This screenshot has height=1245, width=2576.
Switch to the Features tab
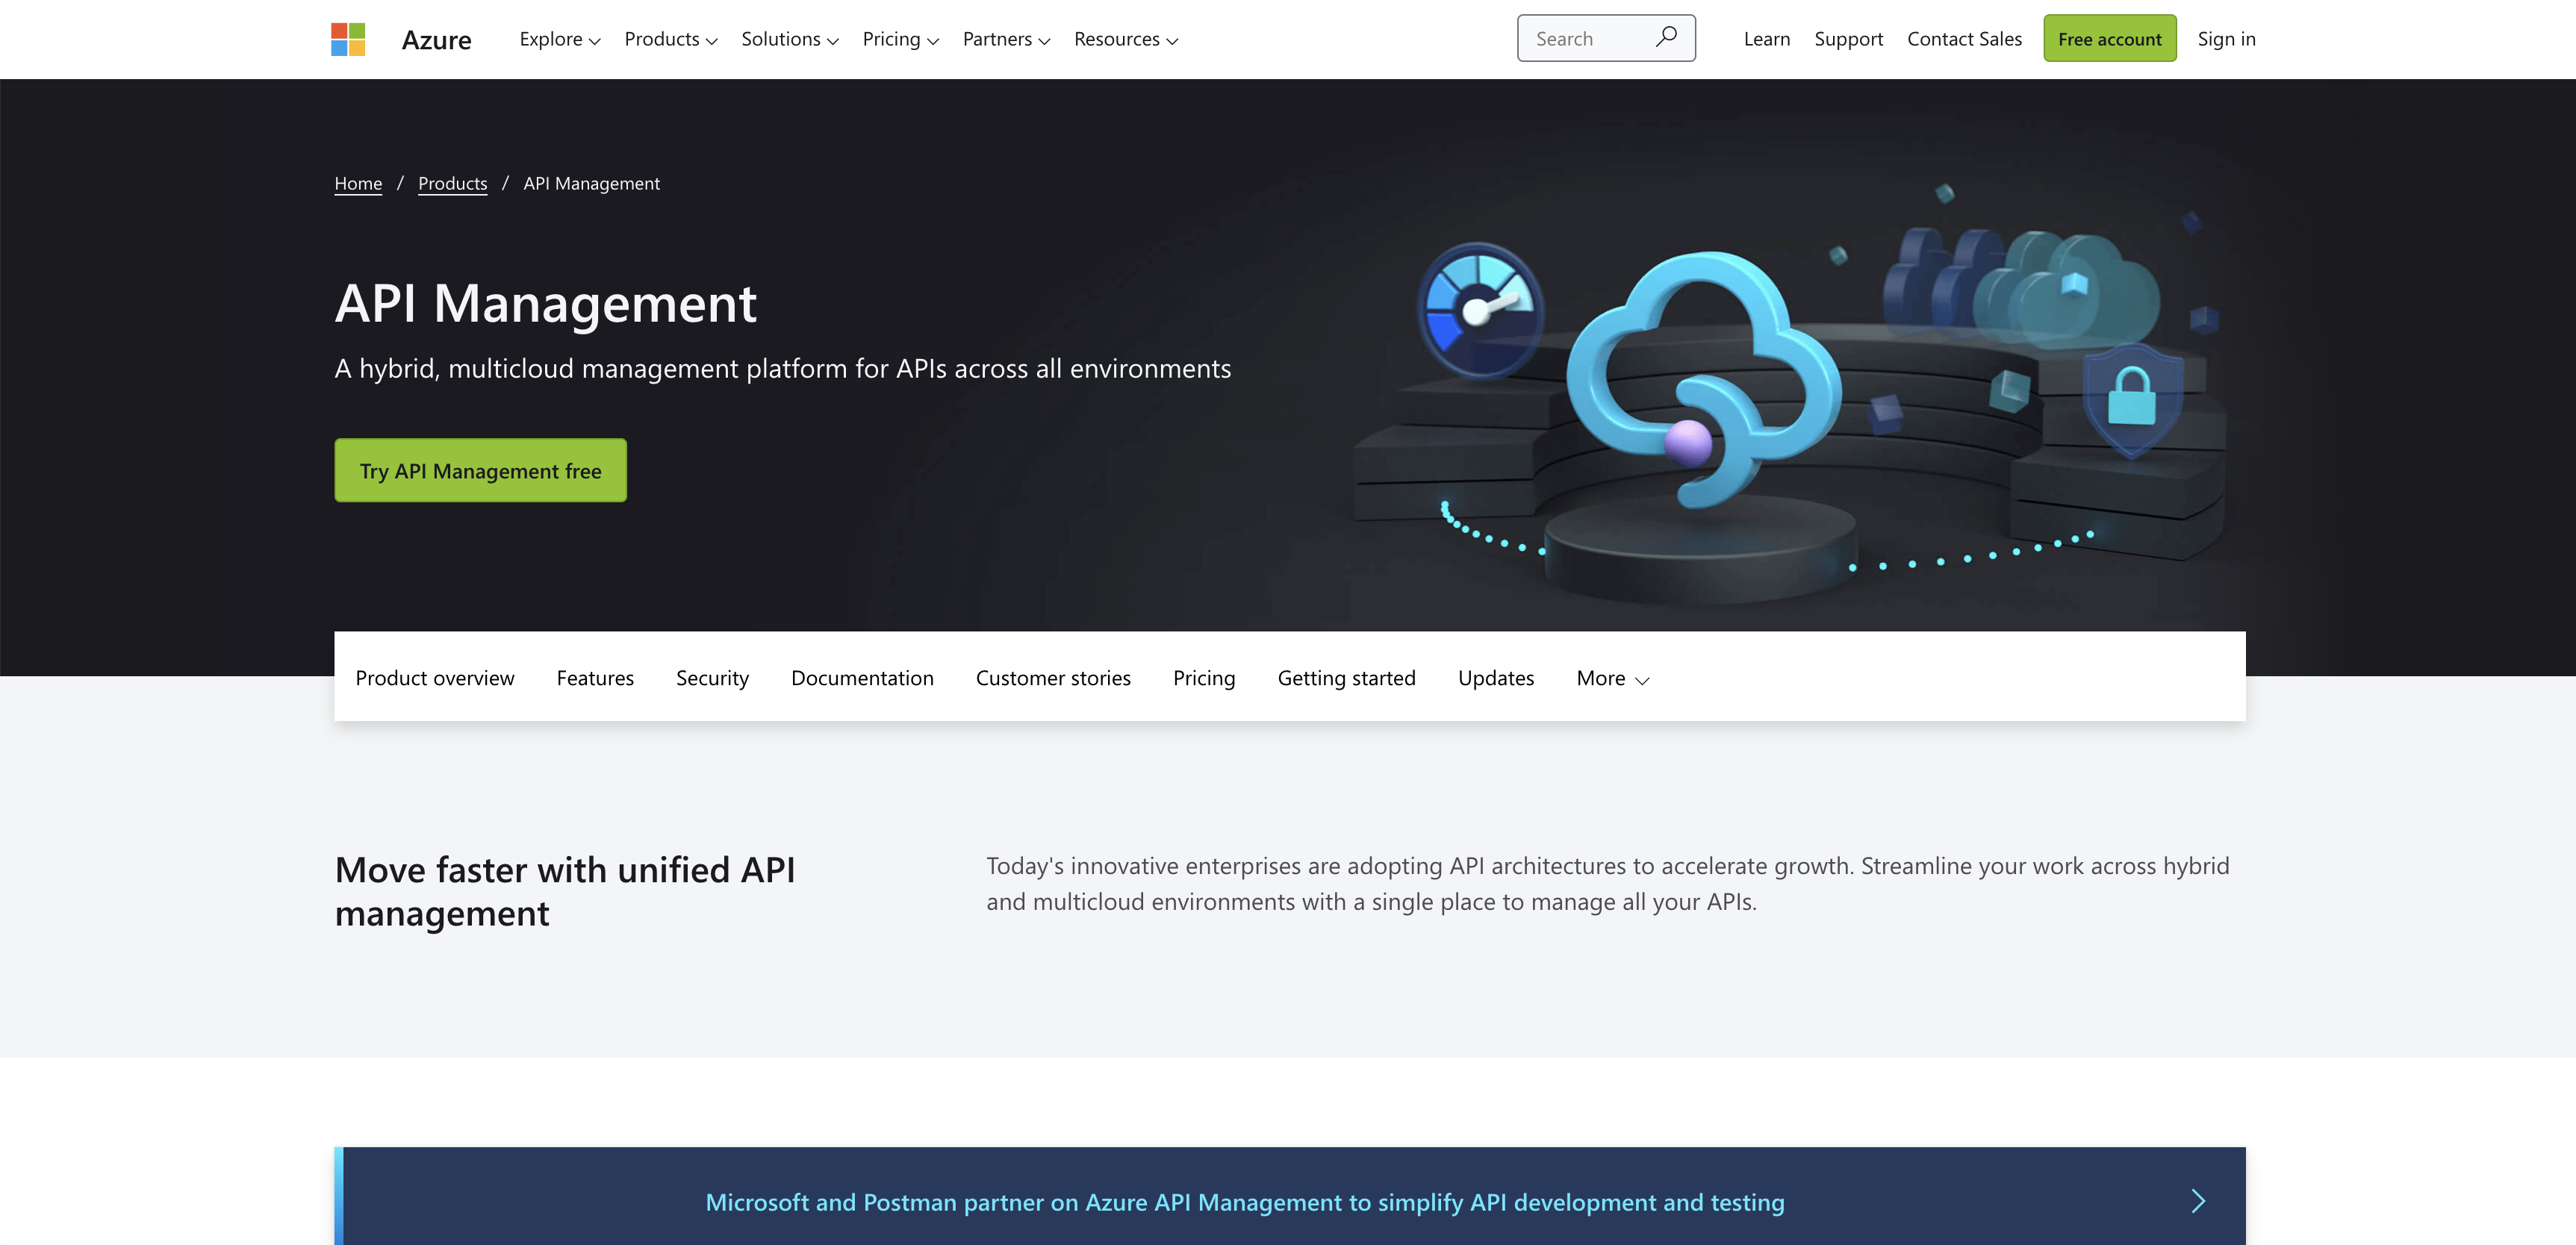595,678
